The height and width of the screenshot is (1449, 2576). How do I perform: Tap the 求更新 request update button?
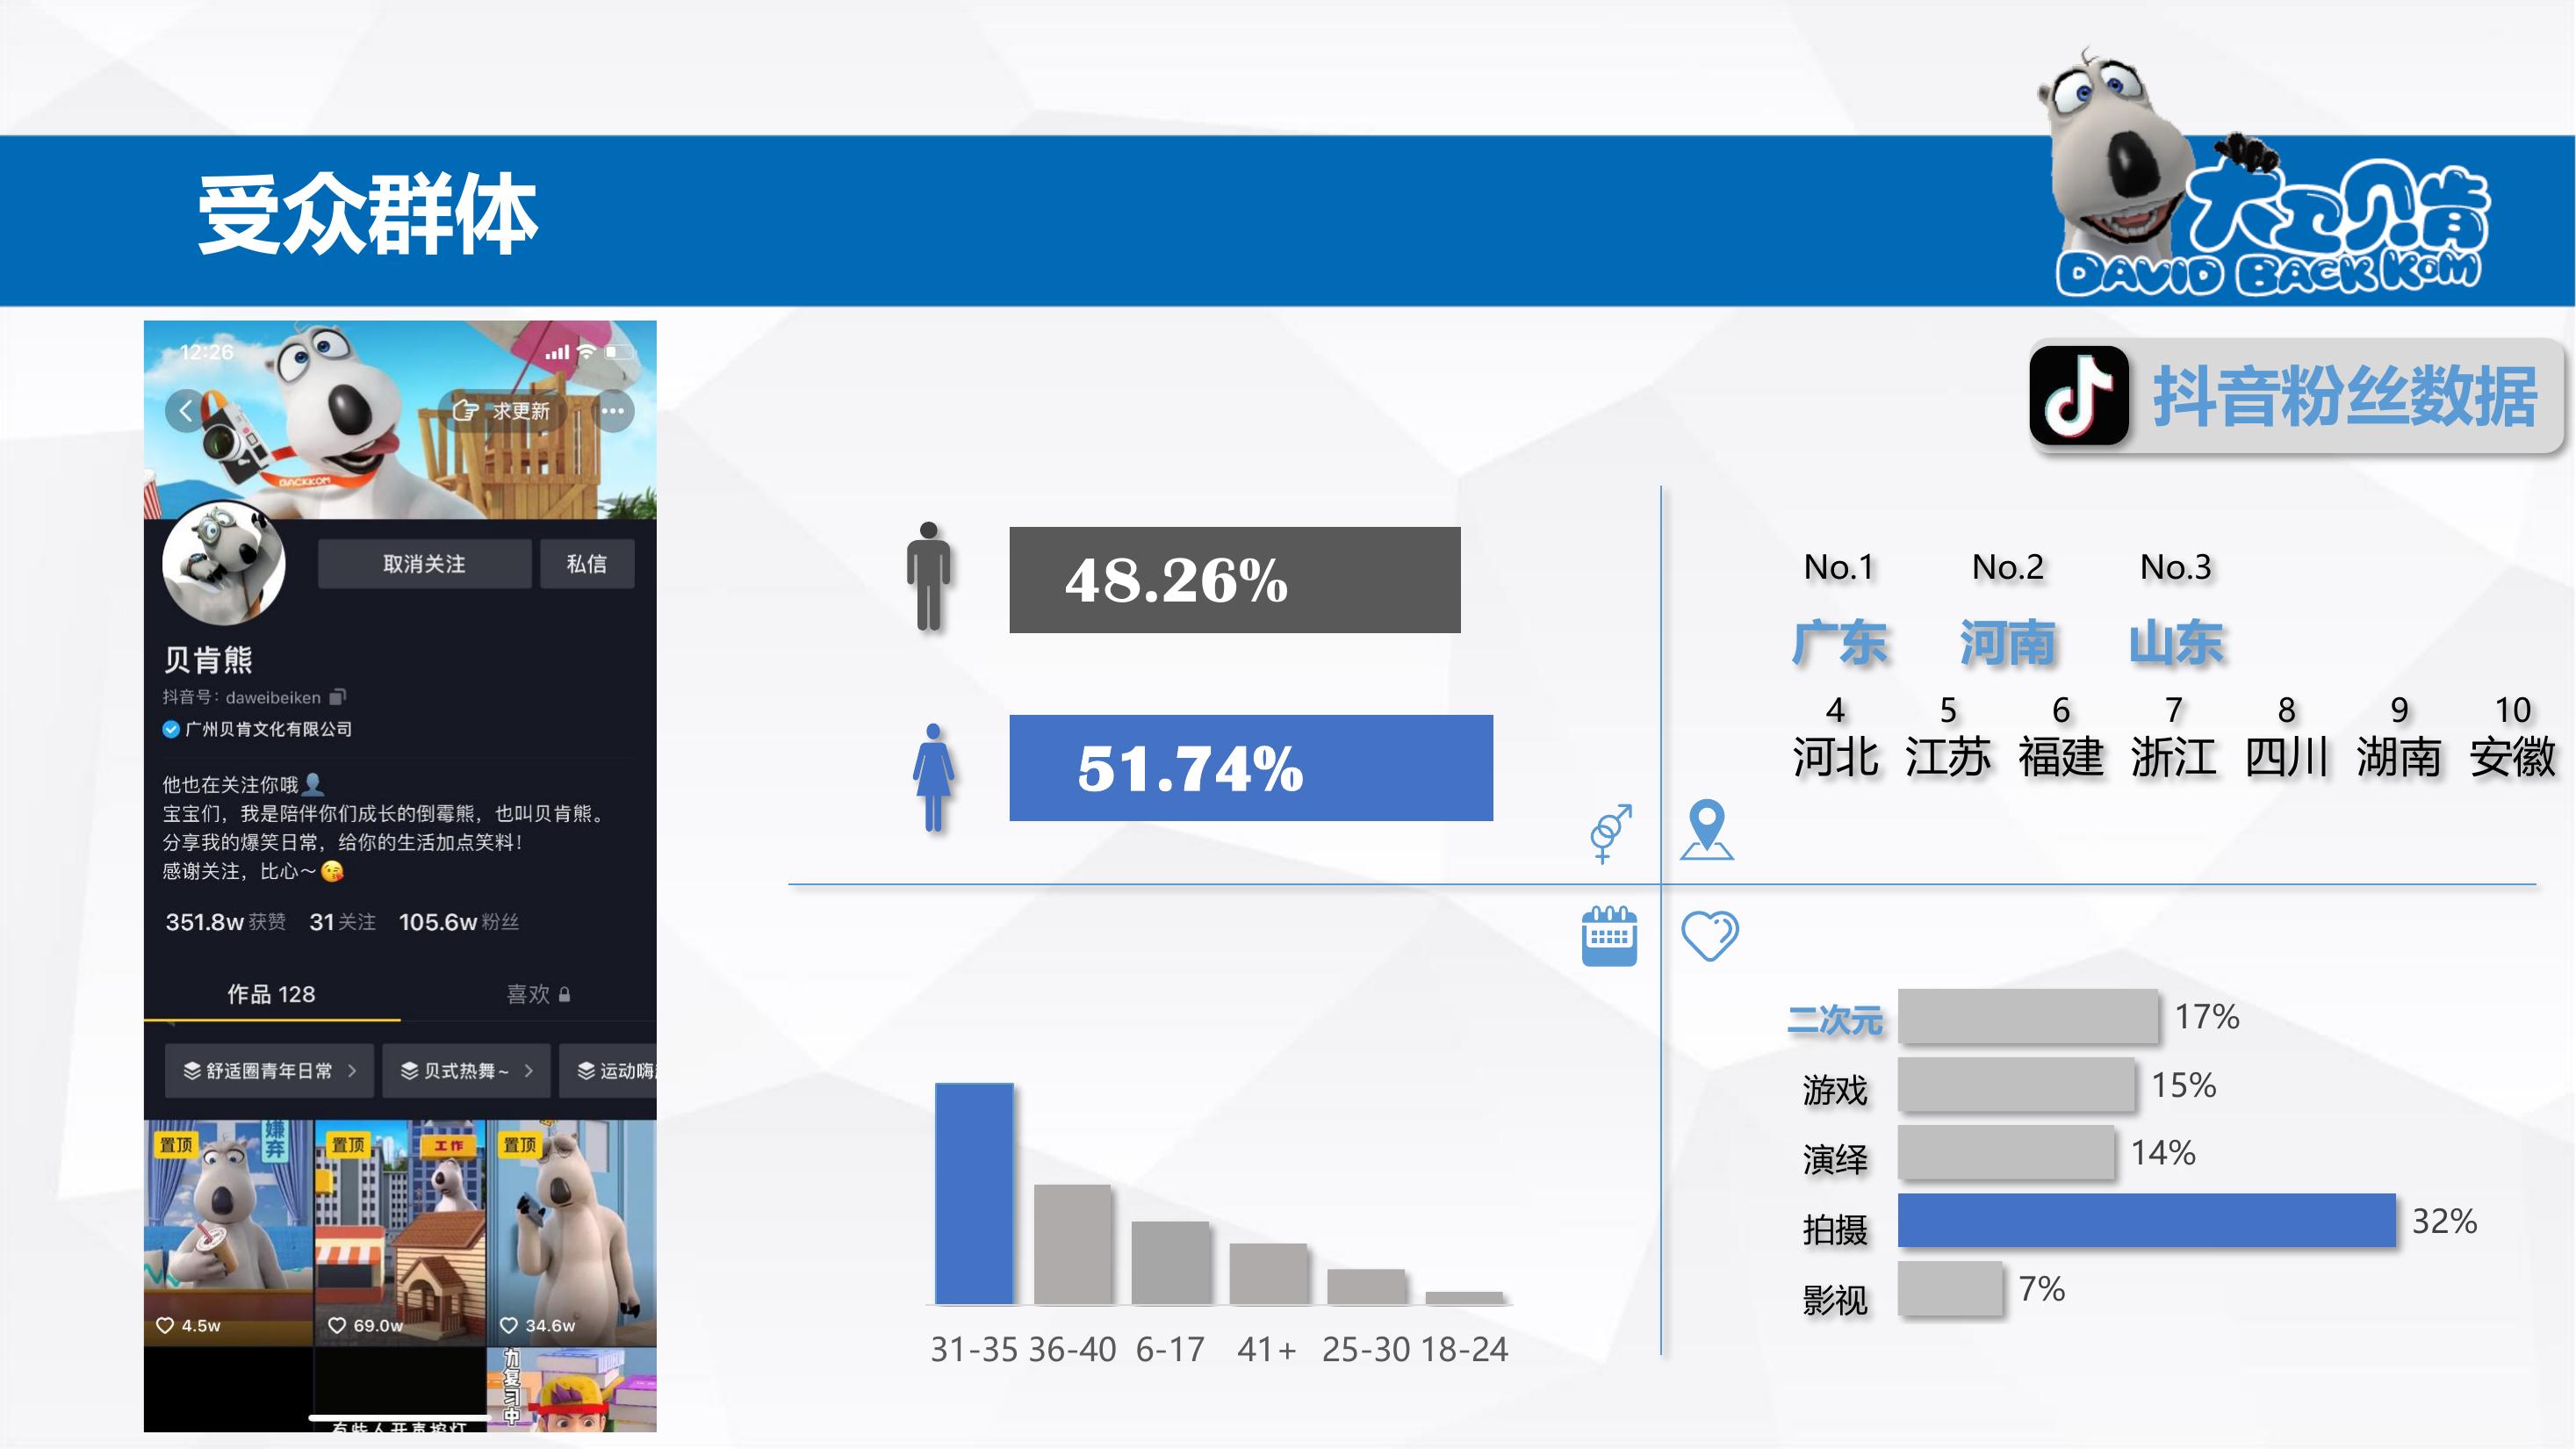503,411
